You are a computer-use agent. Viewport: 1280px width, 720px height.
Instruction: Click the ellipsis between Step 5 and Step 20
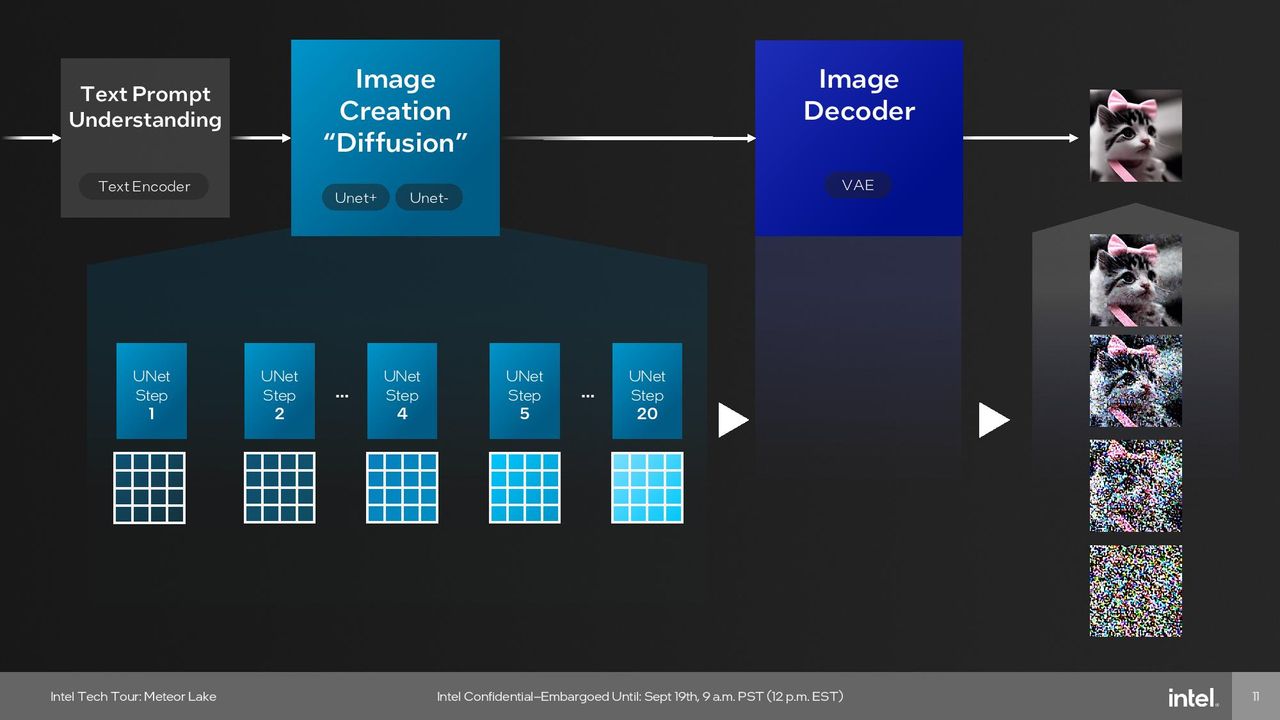pyautogui.click(x=587, y=396)
